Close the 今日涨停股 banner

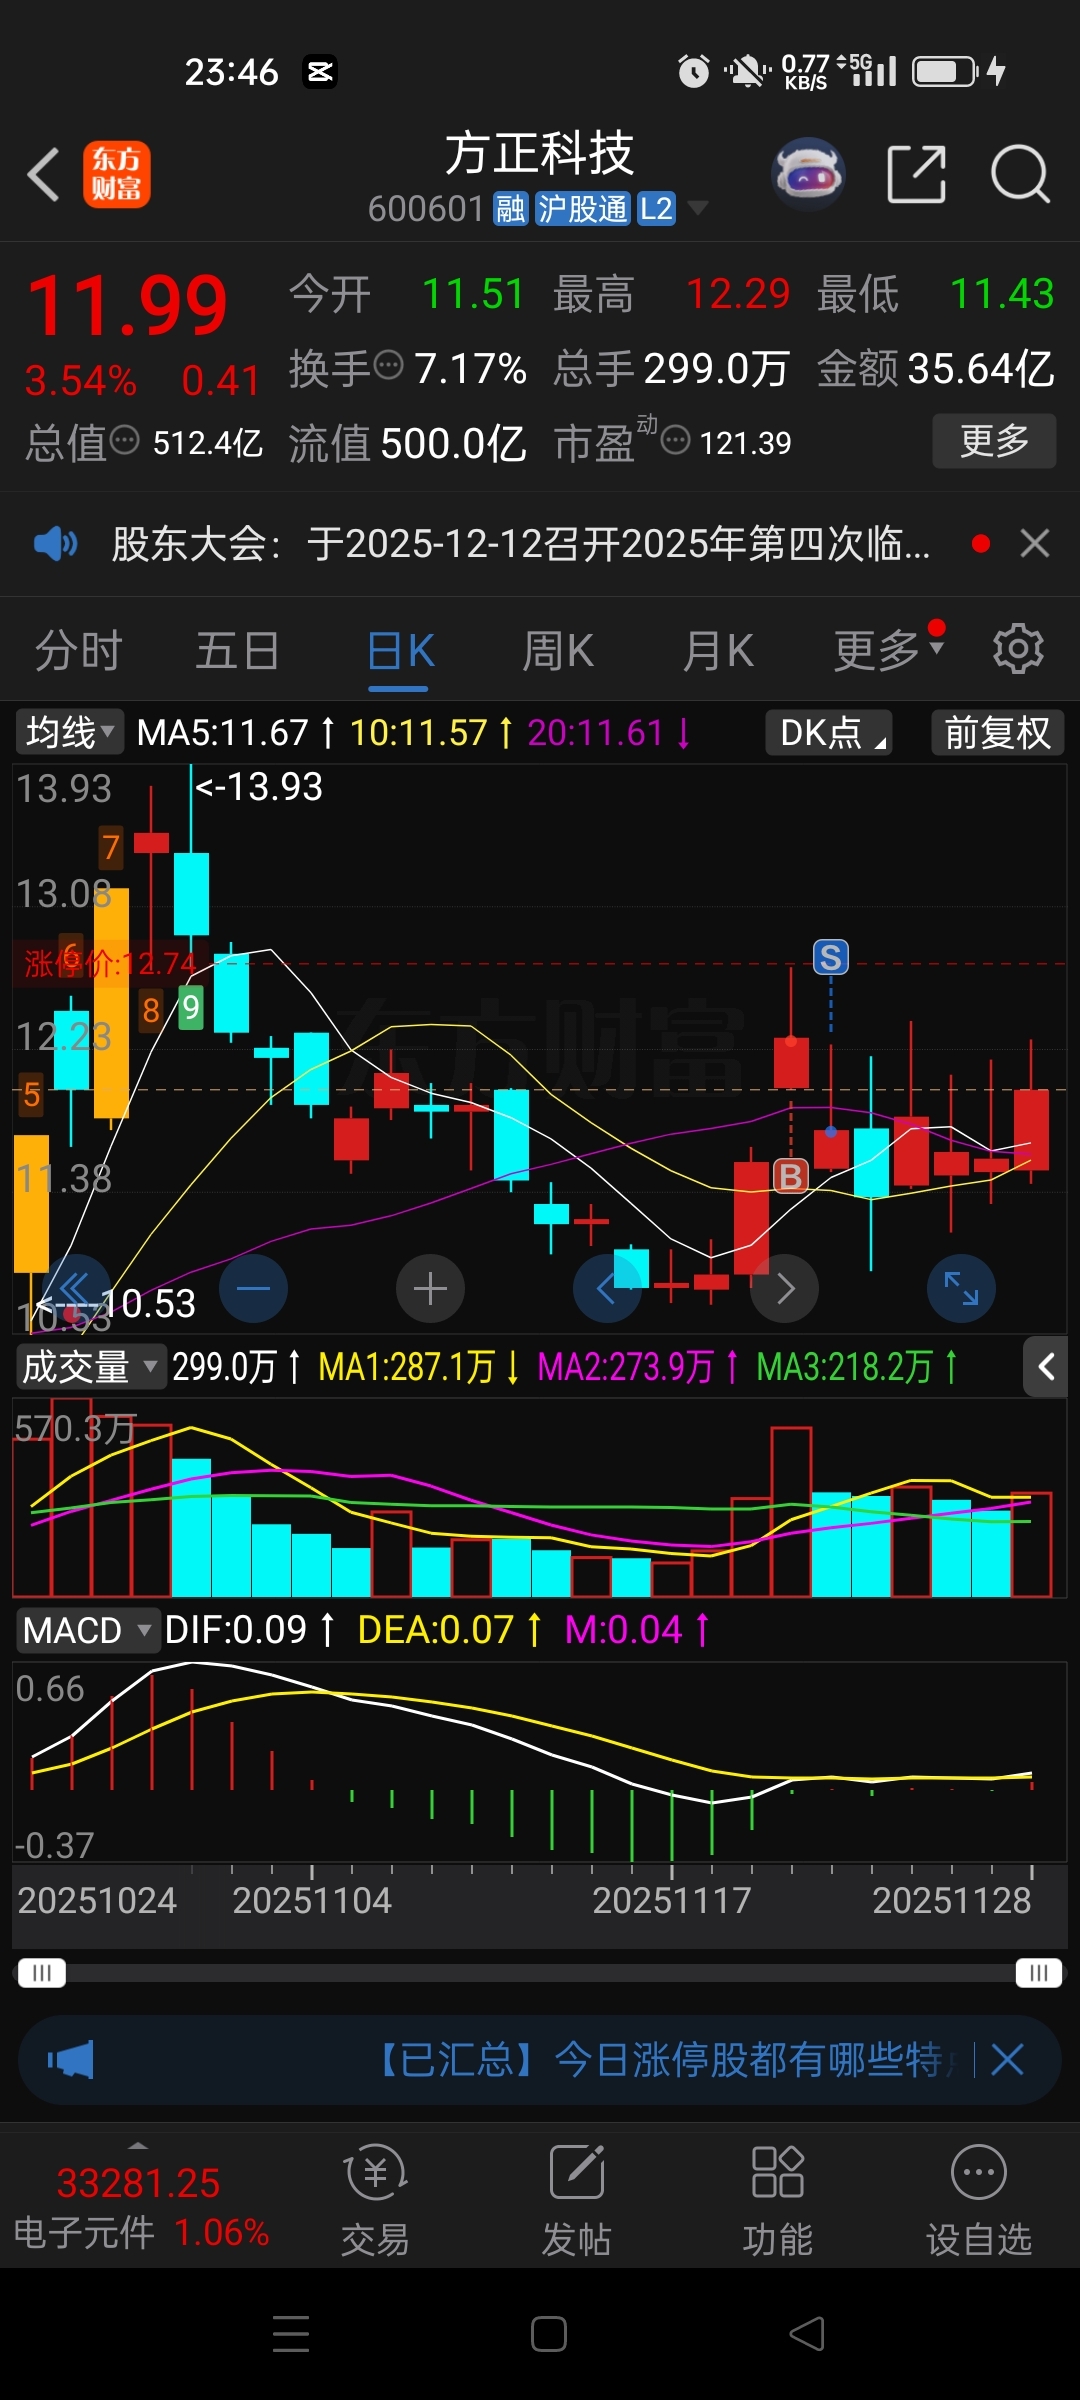(x=1008, y=2060)
